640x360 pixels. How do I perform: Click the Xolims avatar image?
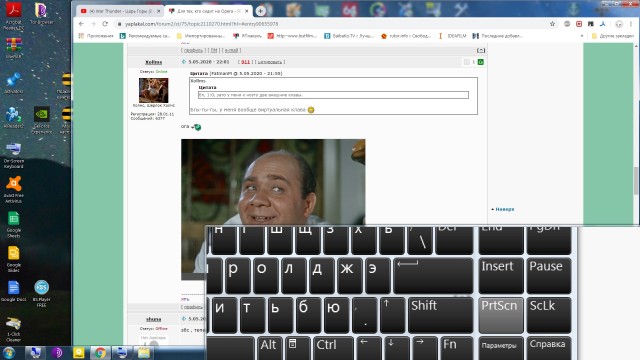coord(153,90)
